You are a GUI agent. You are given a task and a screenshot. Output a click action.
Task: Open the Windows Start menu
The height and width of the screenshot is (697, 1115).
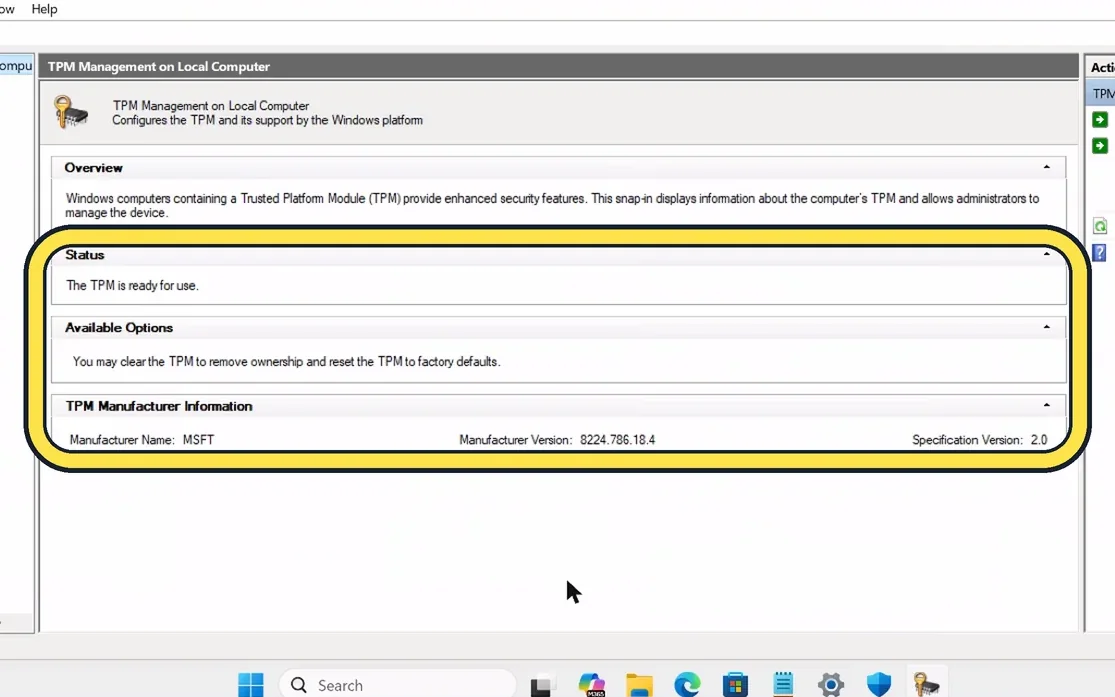pyautogui.click(x=250, y=685)
